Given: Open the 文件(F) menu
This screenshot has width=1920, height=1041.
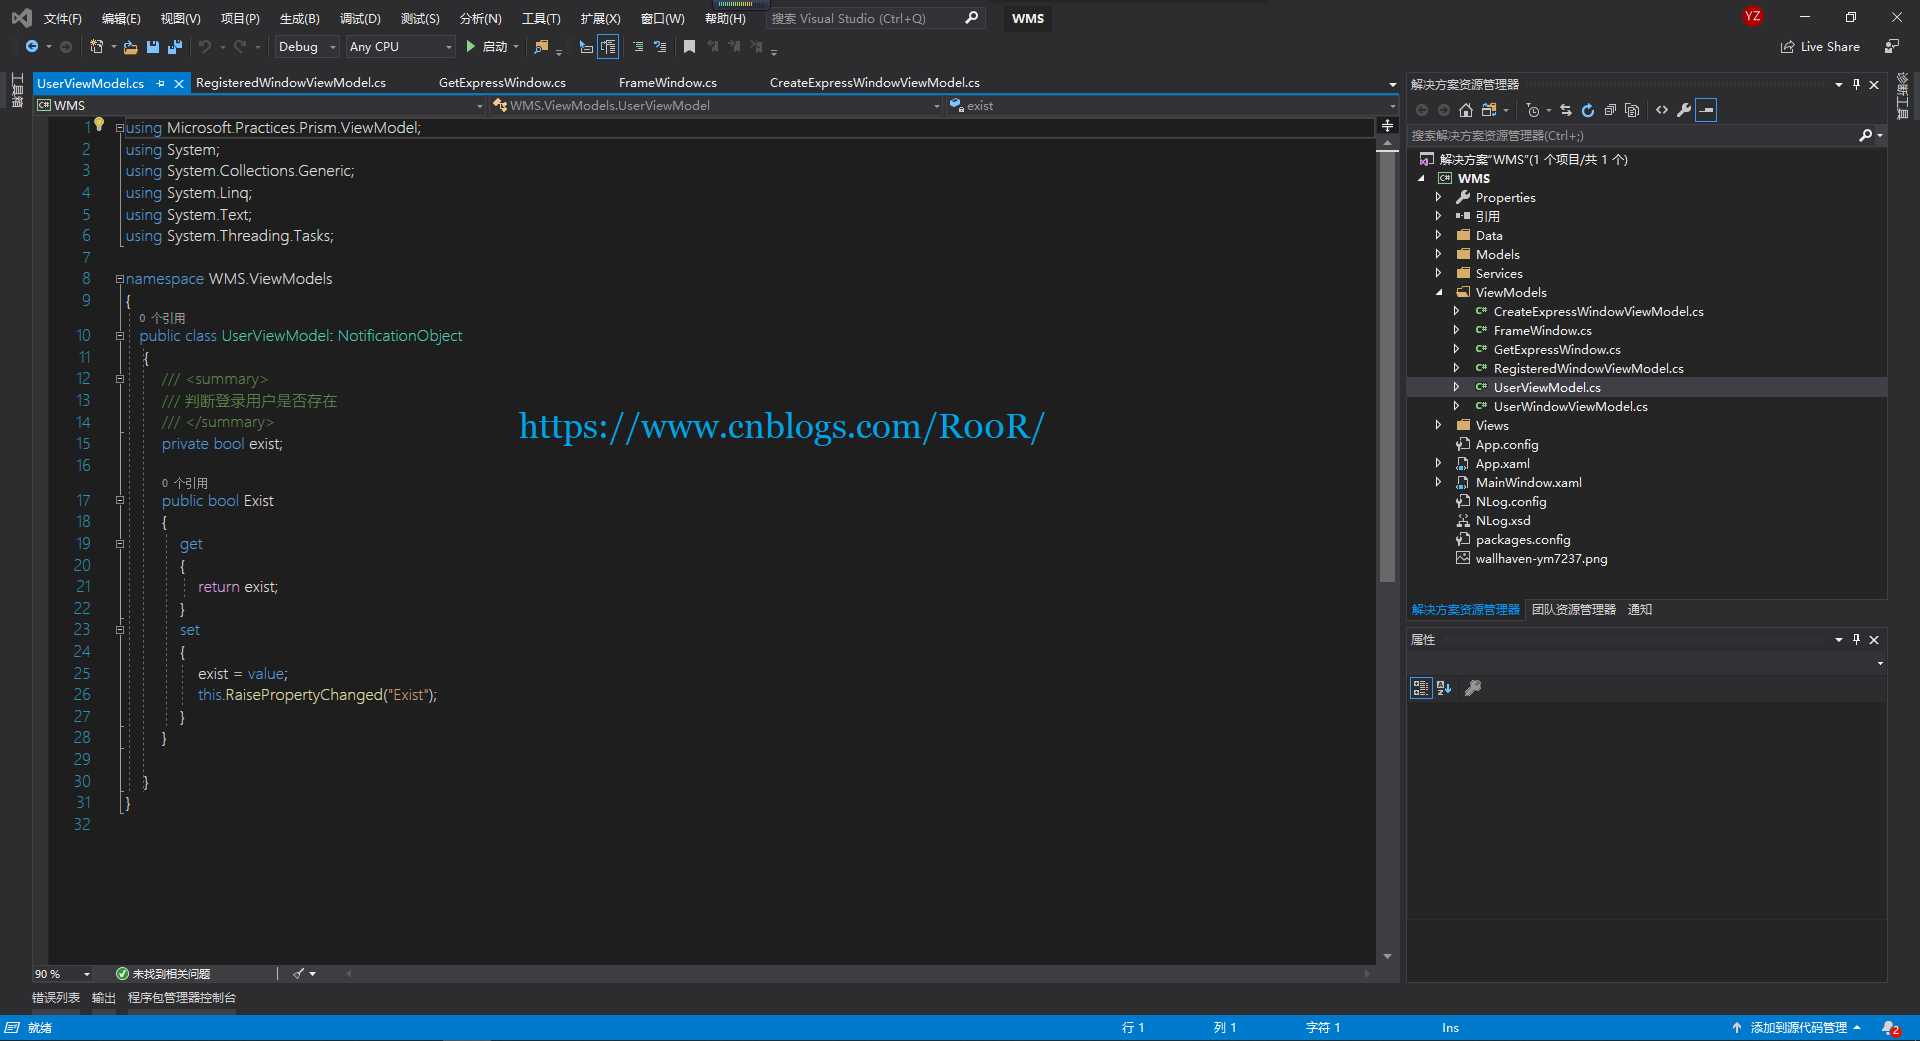Looking at the screenshot, I should 63,18.
